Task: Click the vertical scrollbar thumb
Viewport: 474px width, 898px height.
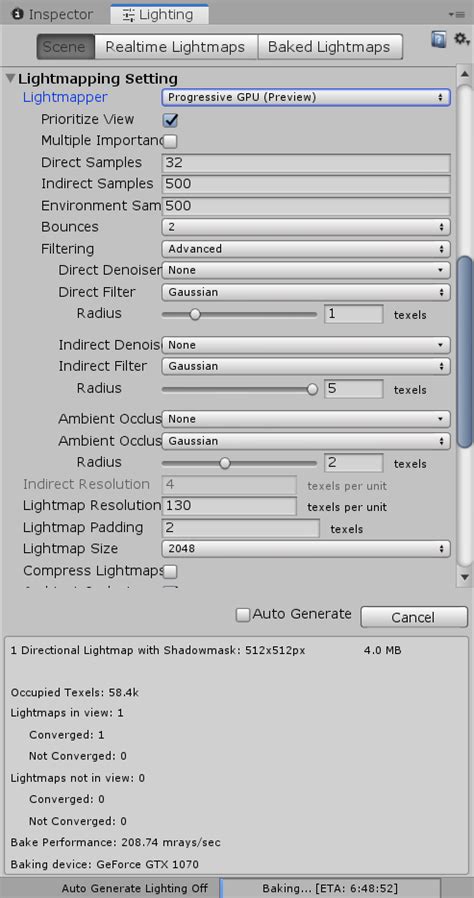Action: (x=464, y=352)
